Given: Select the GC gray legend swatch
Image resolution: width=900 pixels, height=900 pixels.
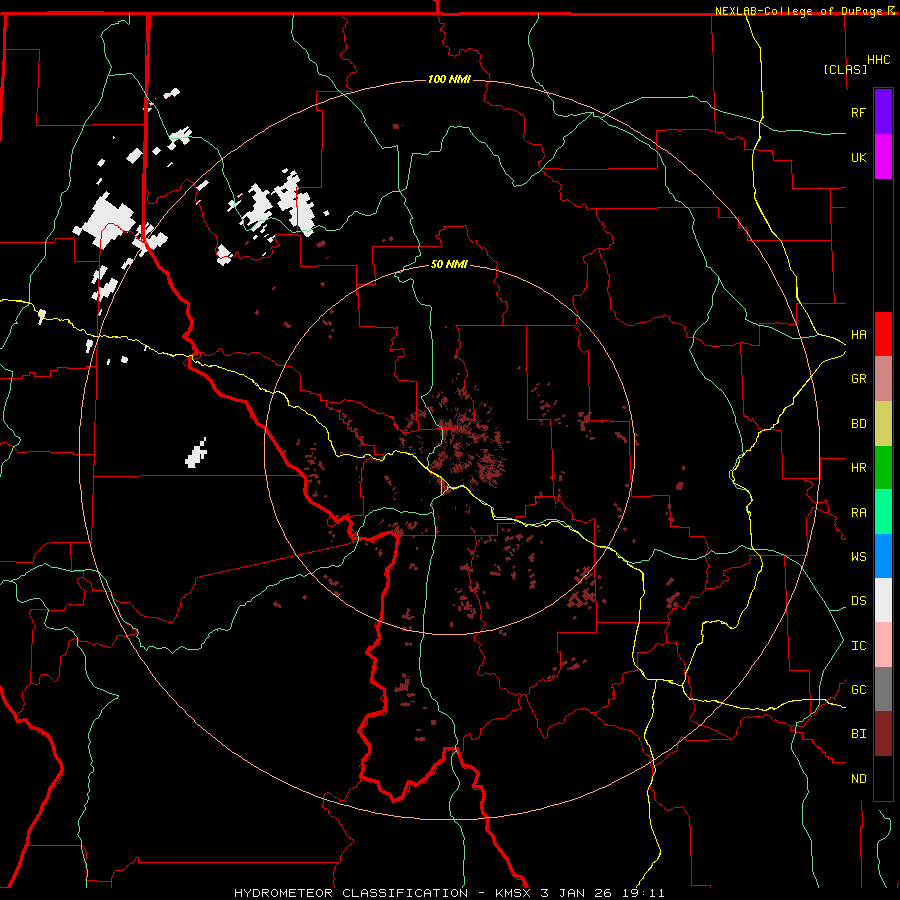Looking at the screenshot, I should (883, 689).
